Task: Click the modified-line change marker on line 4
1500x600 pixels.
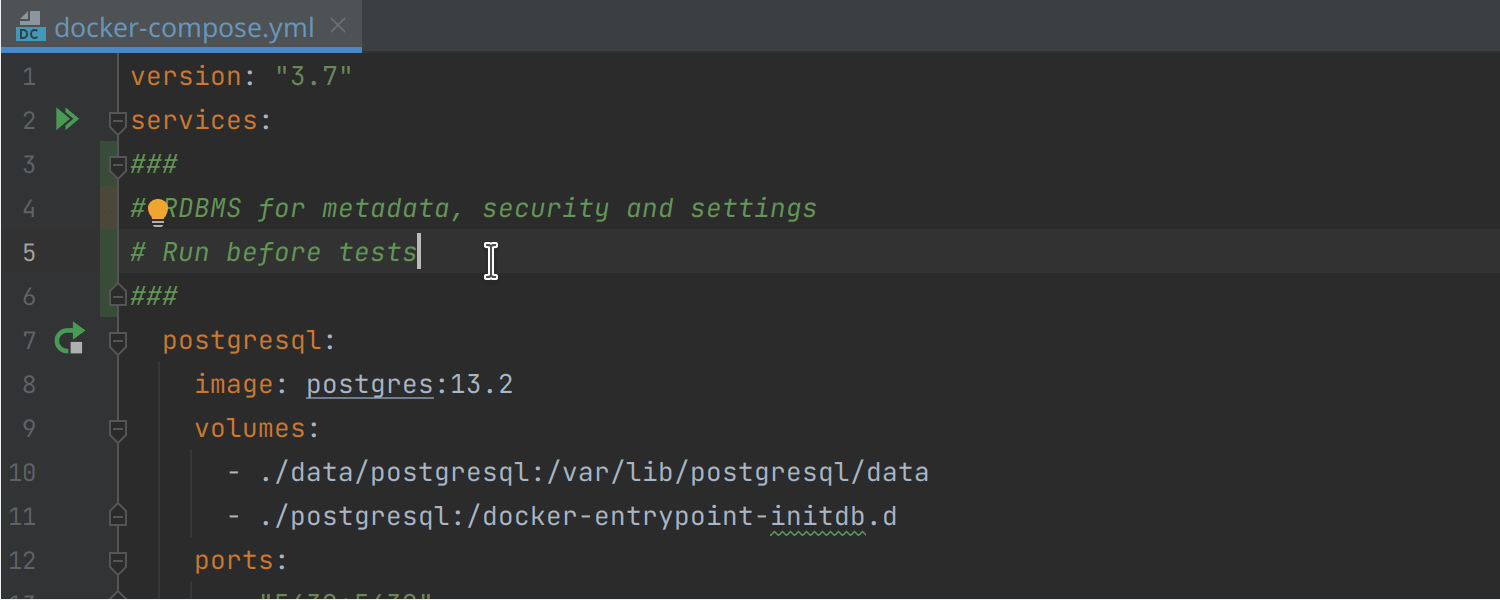Action: 108,209
